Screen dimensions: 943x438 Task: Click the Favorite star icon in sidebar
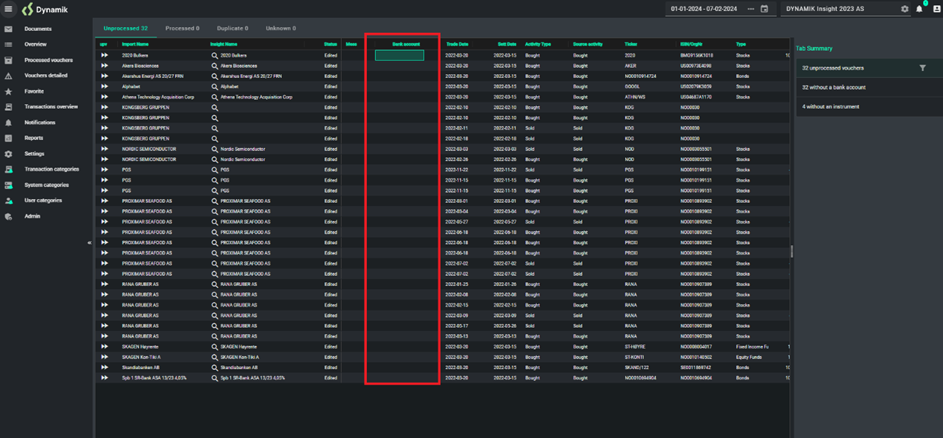[x=9, y=91]
